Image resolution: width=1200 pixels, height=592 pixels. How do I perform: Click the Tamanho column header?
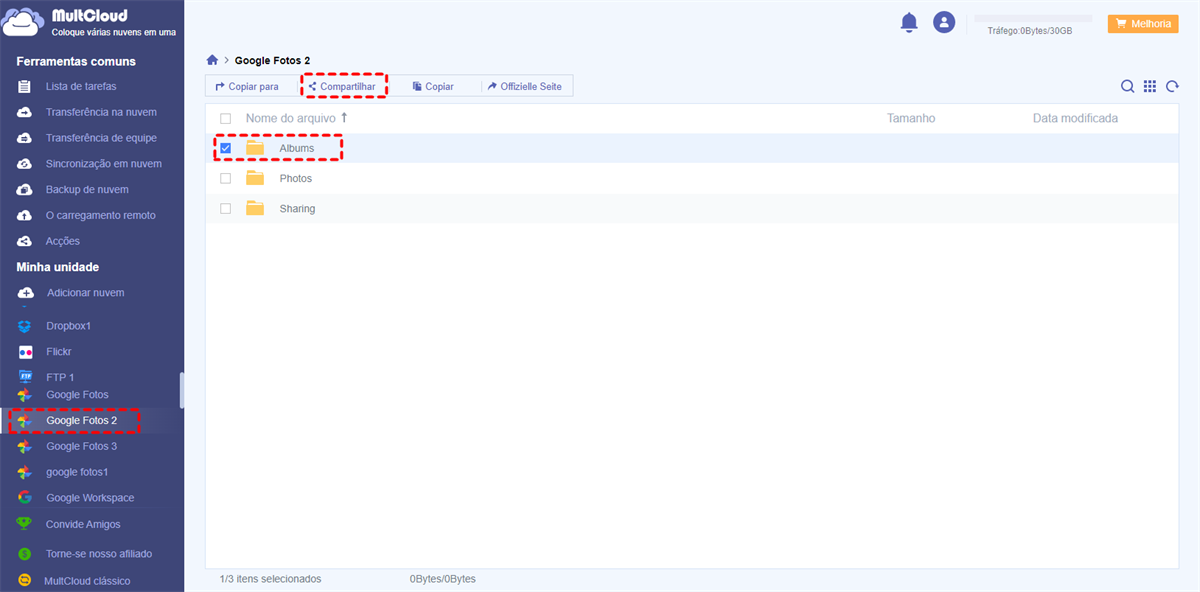pyautogui.click(x=911, y=118)
